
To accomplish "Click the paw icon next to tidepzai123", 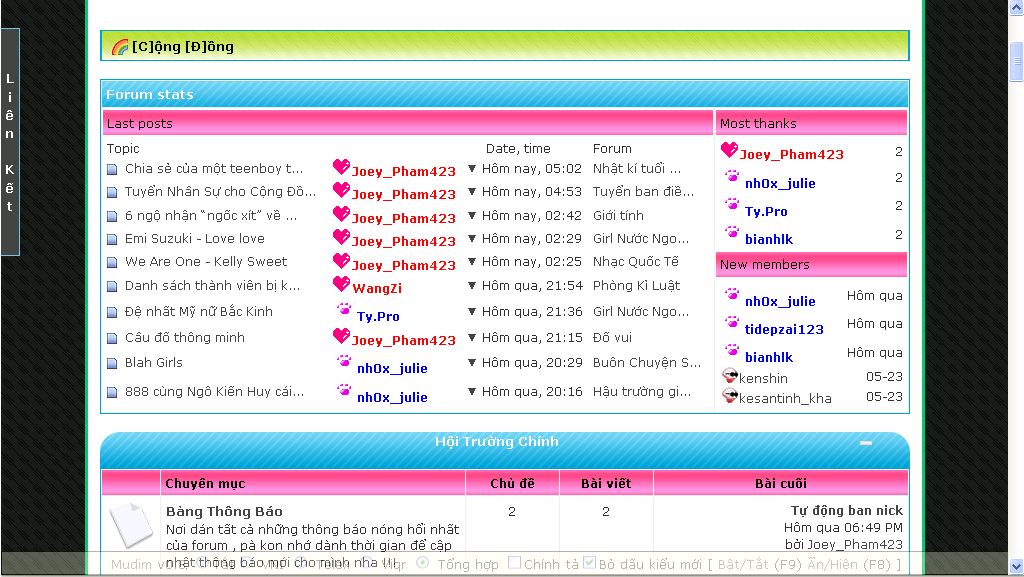I will pyautogui.click(x=732, y=324).
